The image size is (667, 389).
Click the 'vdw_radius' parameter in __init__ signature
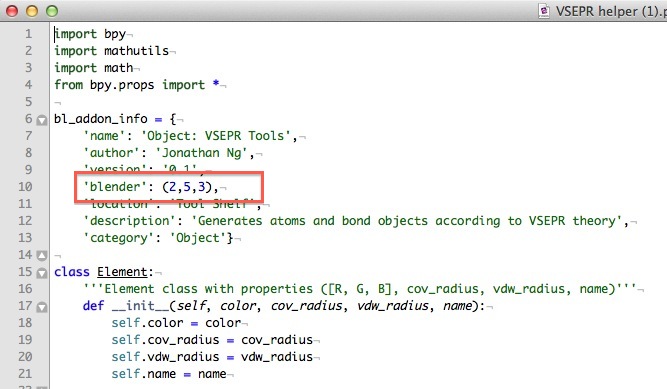[x=393, y=306]
